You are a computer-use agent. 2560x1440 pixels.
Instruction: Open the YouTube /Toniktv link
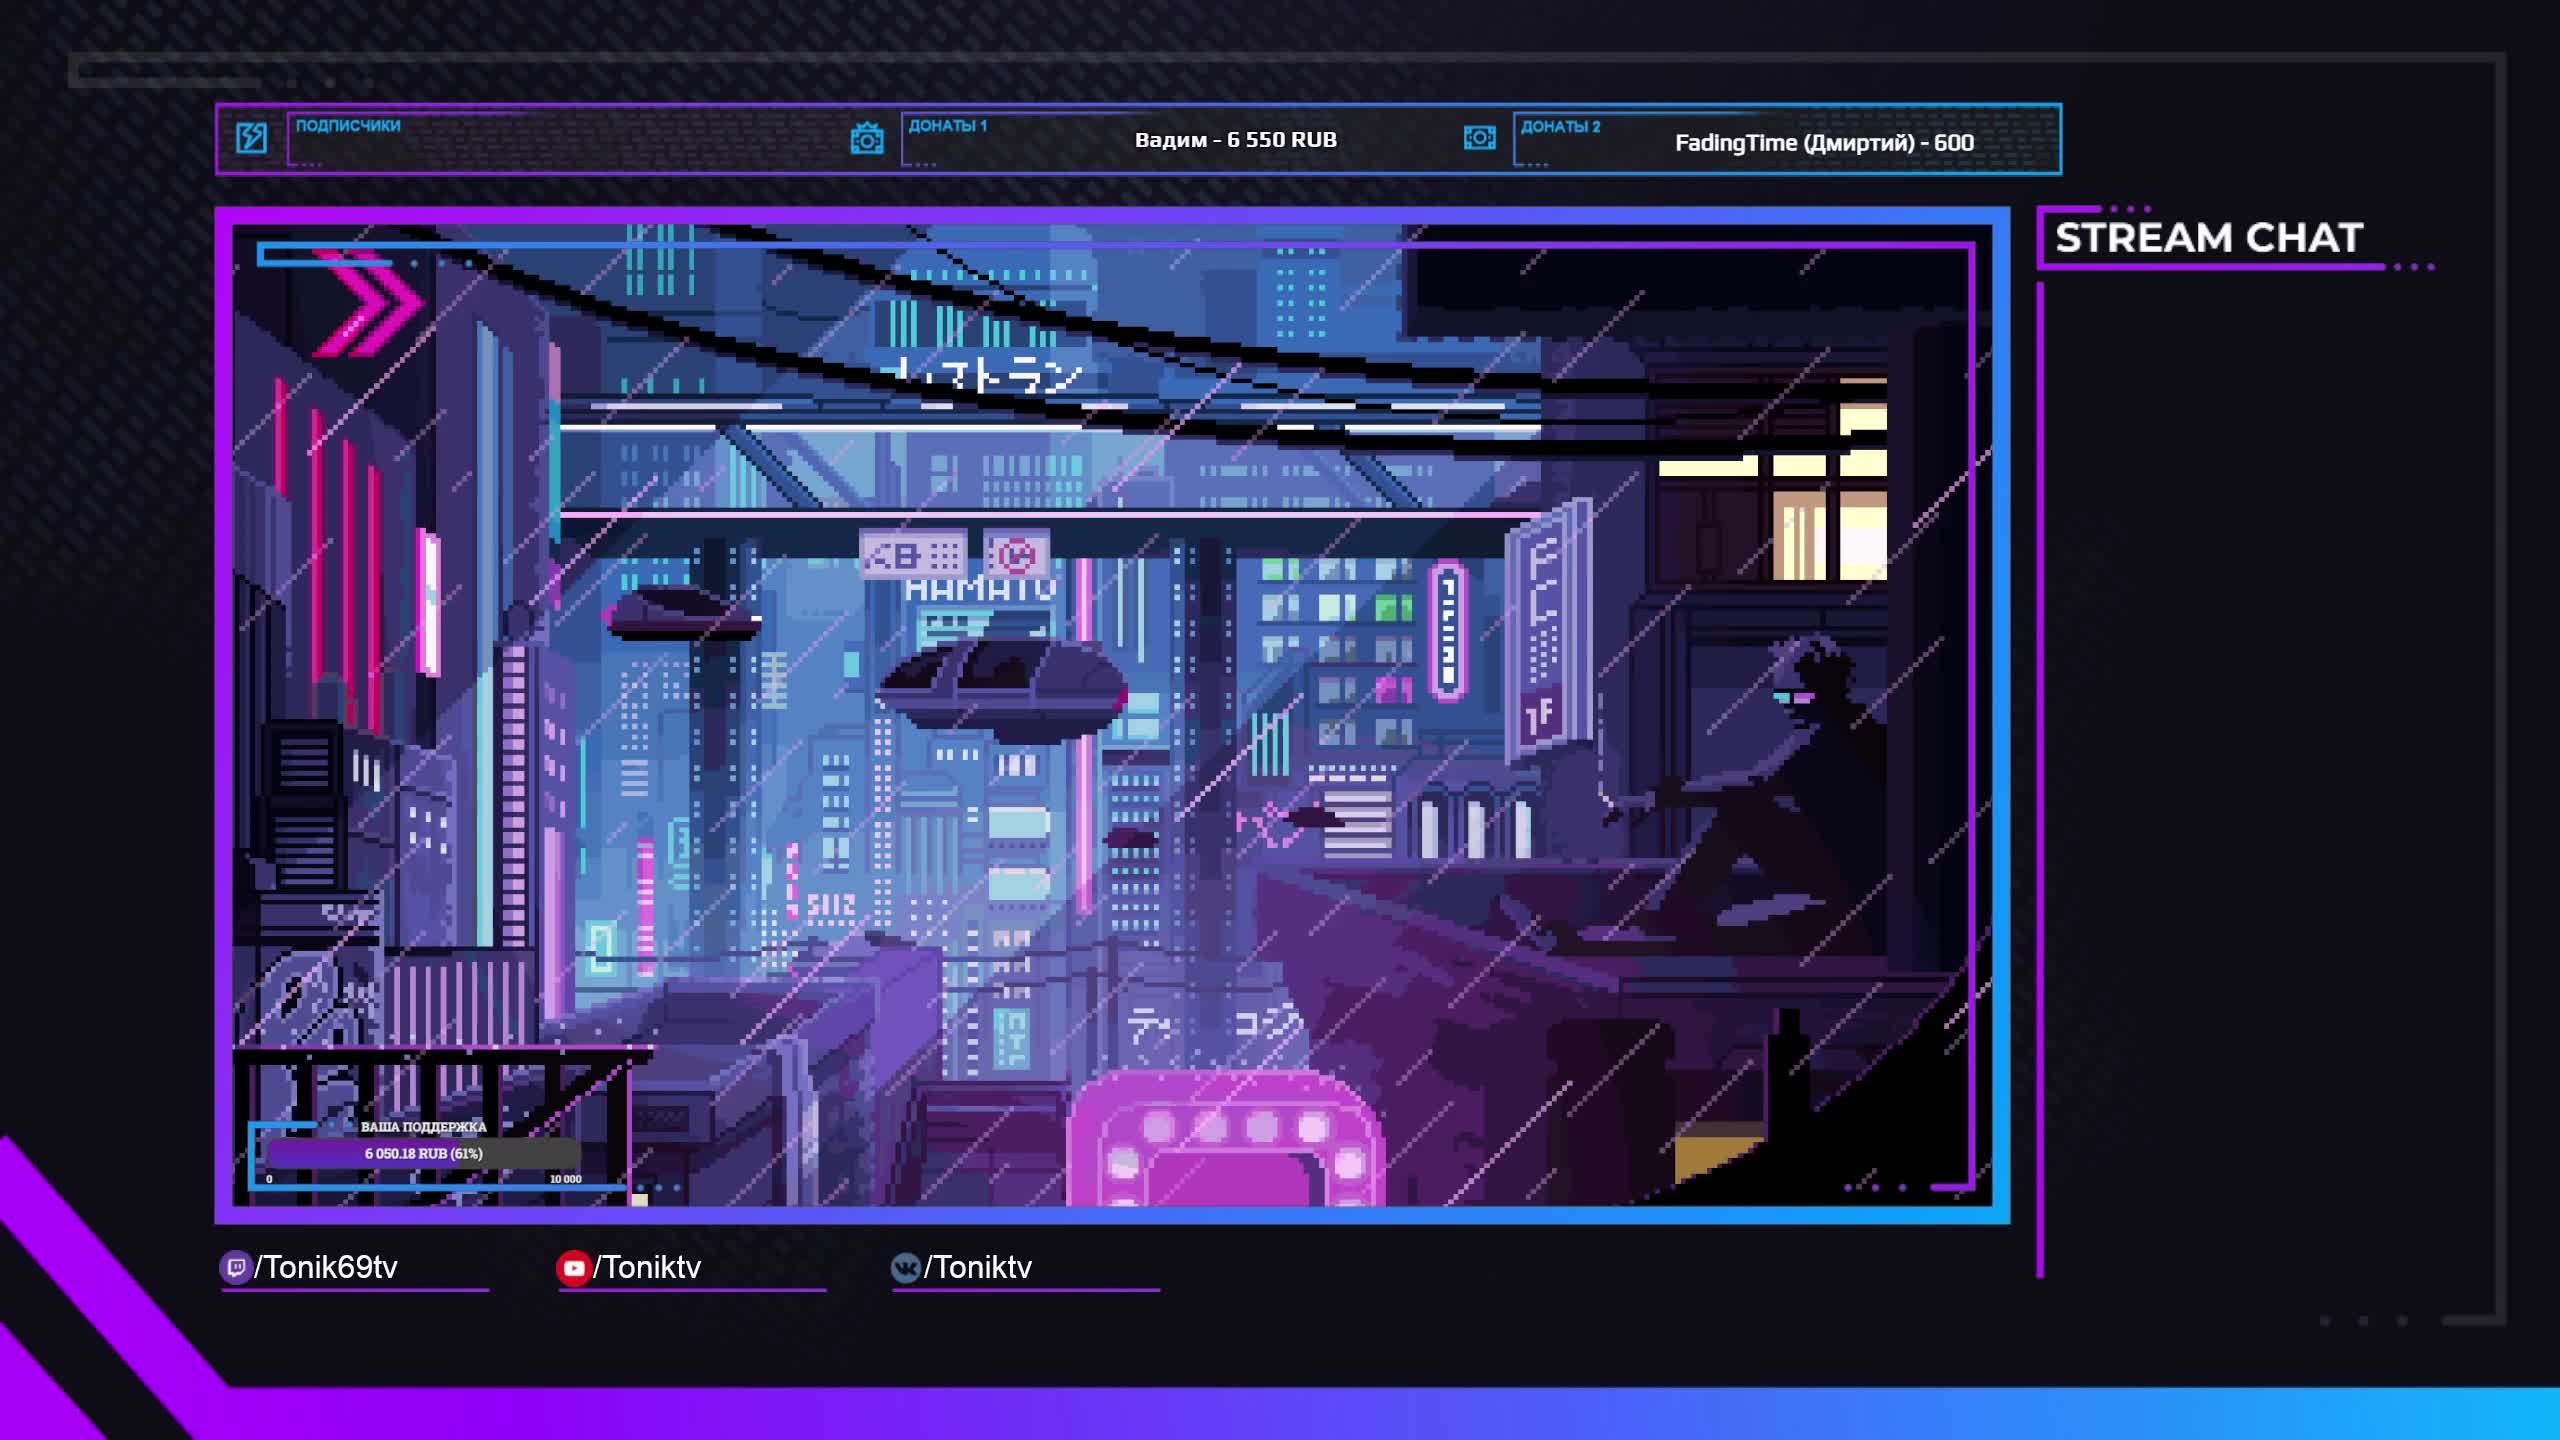coord(647,1268)
